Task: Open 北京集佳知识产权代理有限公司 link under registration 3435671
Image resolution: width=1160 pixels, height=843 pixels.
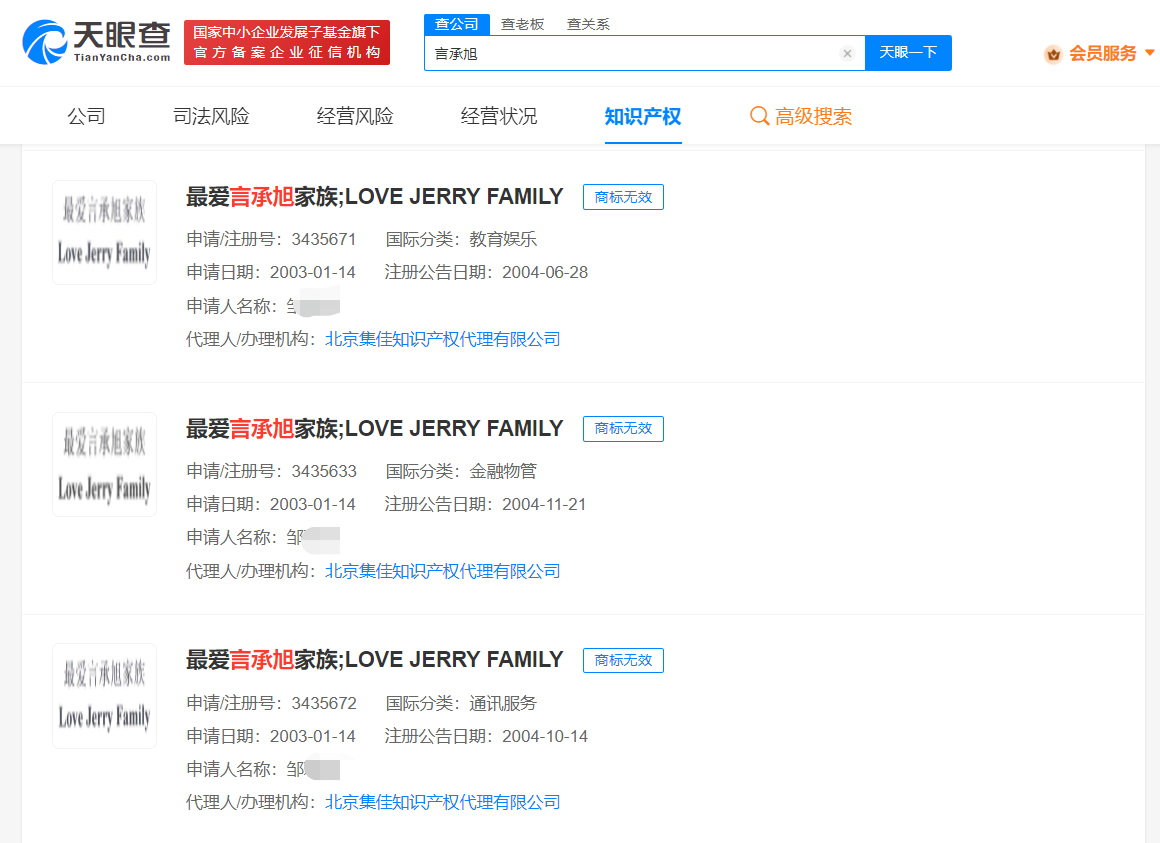Action: 442,339
